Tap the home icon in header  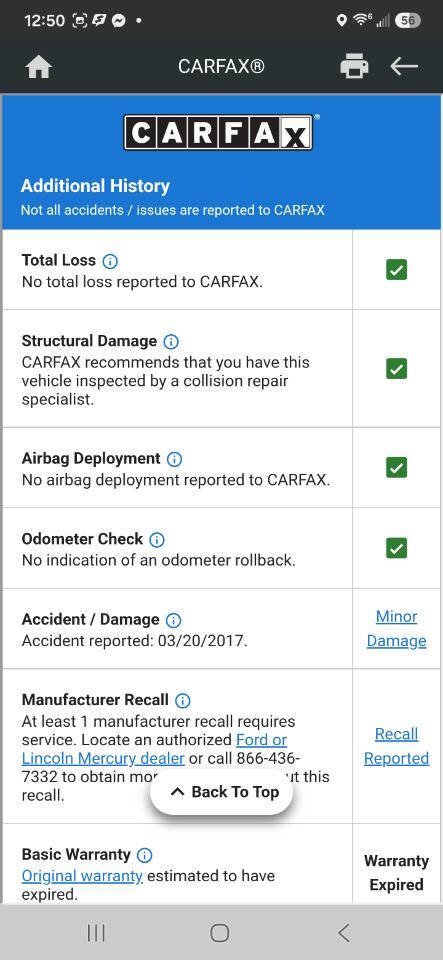[39, 67]
